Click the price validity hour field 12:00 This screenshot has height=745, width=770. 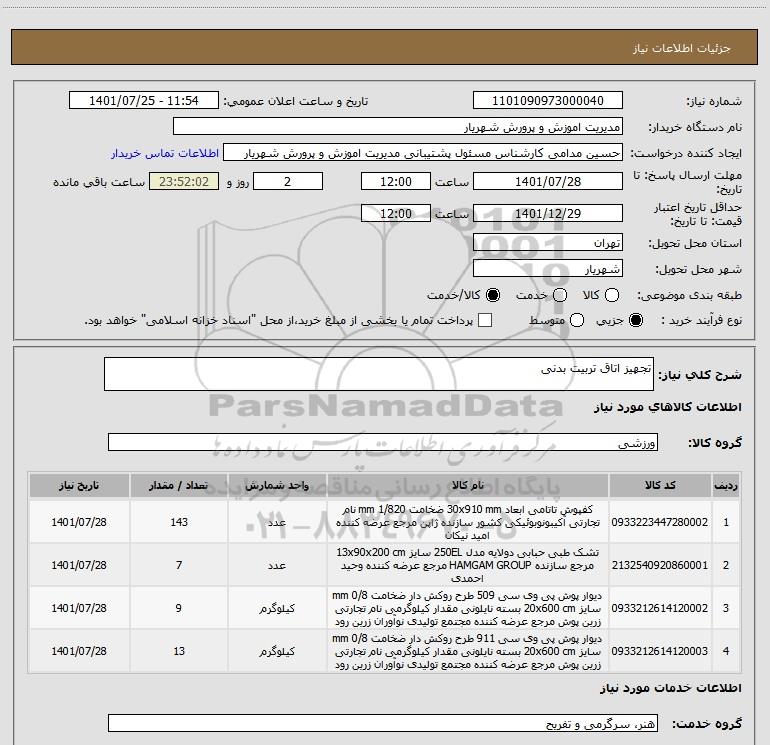click(x=396, y=213)
